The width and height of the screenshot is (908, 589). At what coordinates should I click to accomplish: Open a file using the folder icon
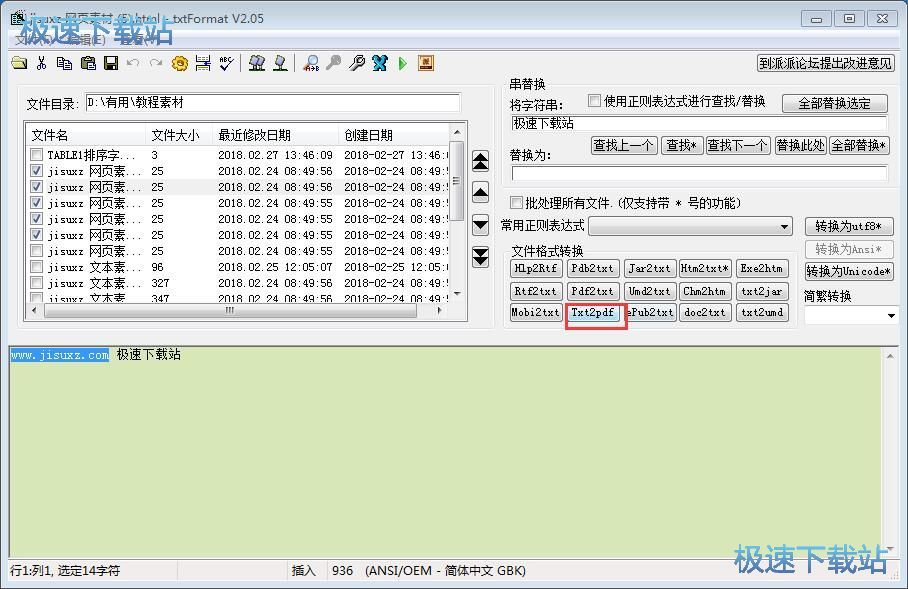pyautogui.click(x=20, y=63)
